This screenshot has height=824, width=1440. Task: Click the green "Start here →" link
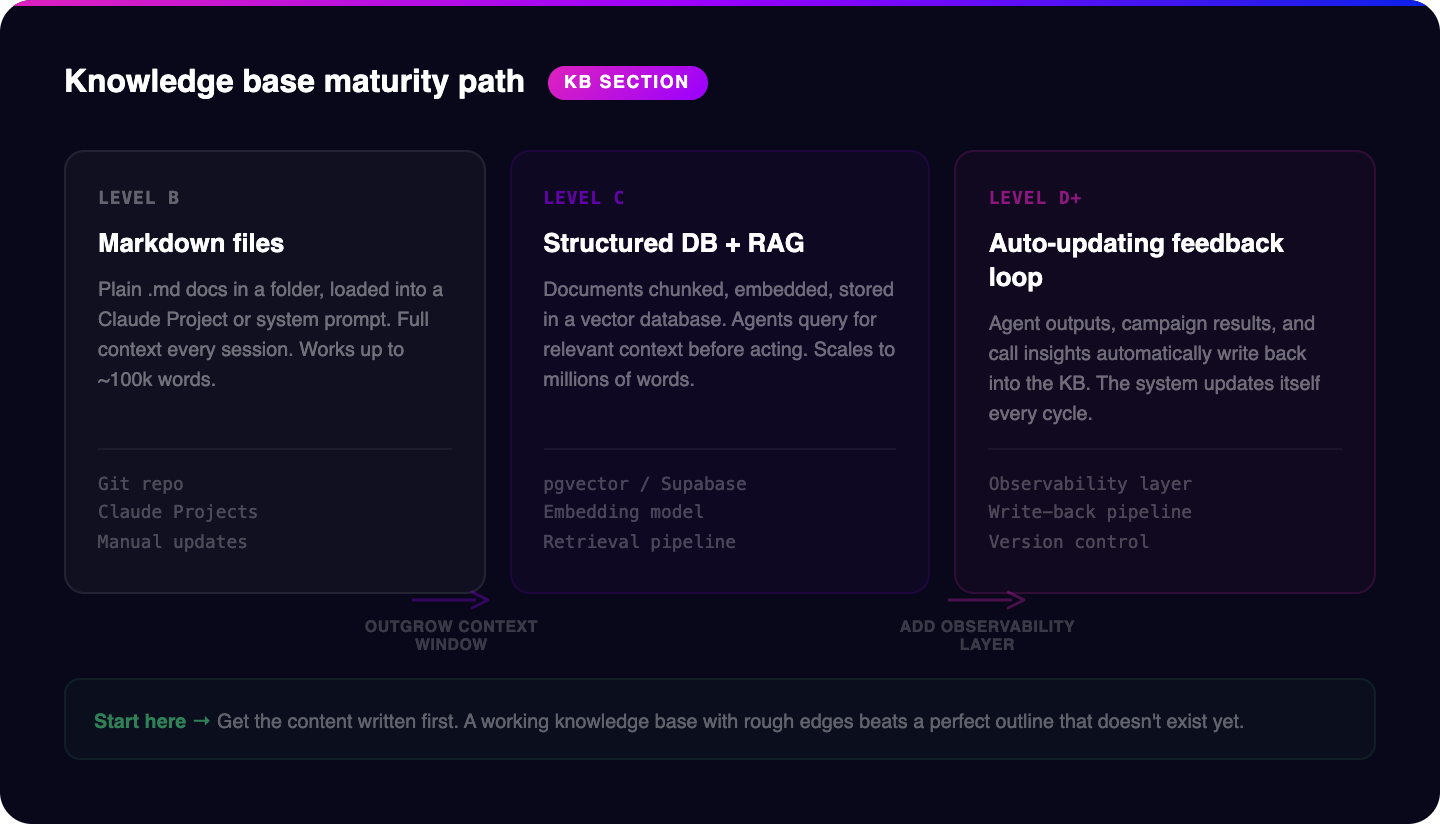[152, 721]
